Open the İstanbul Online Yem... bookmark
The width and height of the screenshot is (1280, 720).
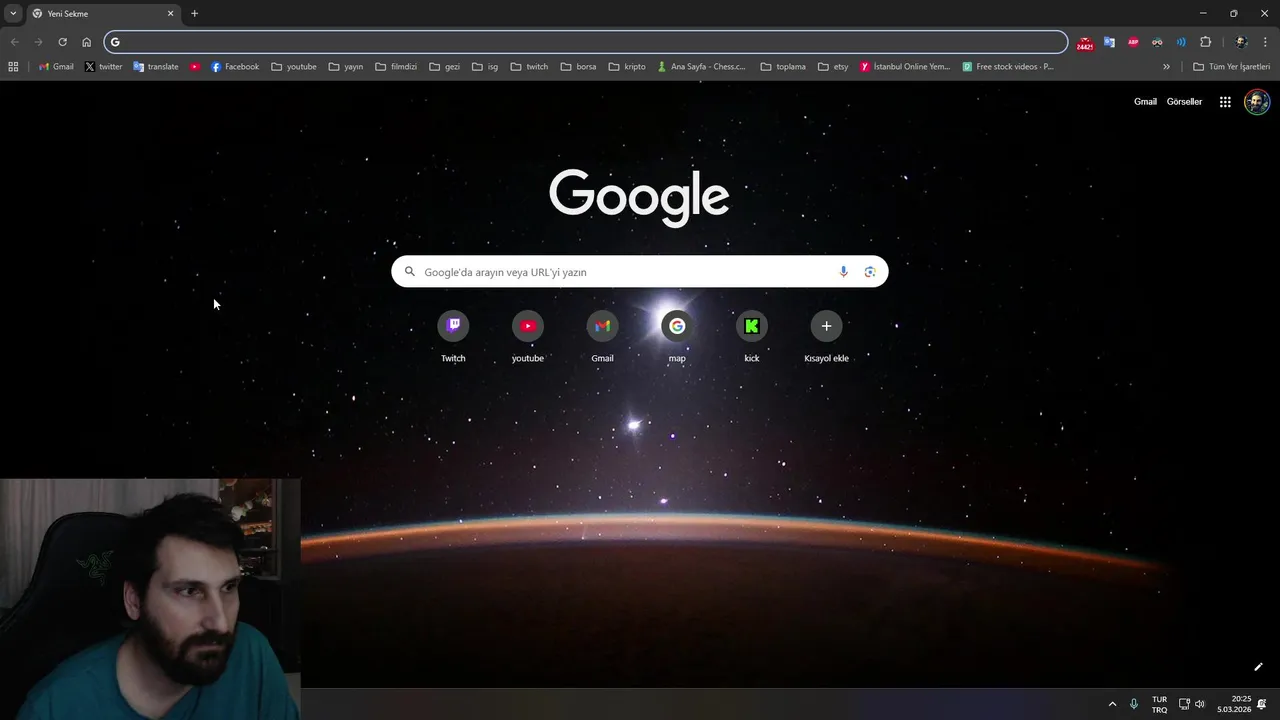905,67
